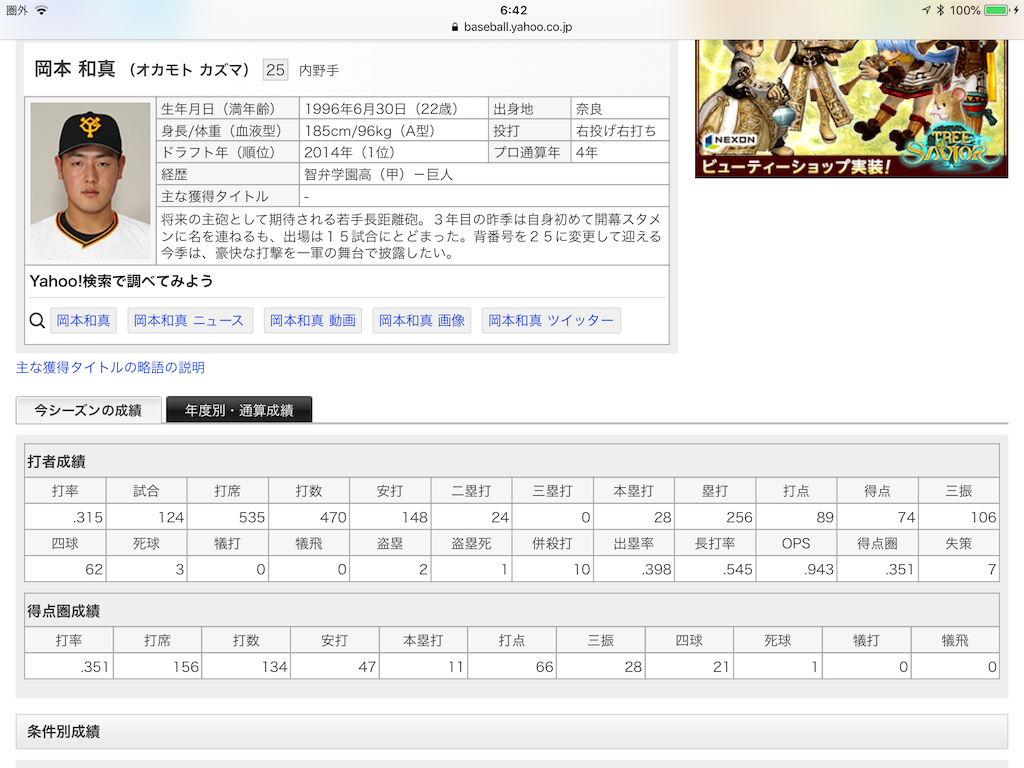The height and width of the screenshot is (768, 1024).
Task: Click the uniform number 25 badge
Action: click(x=275, y=70)
